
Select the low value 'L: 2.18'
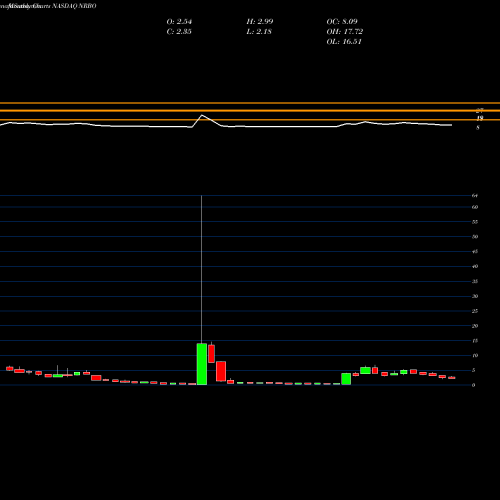coord(259,31)
